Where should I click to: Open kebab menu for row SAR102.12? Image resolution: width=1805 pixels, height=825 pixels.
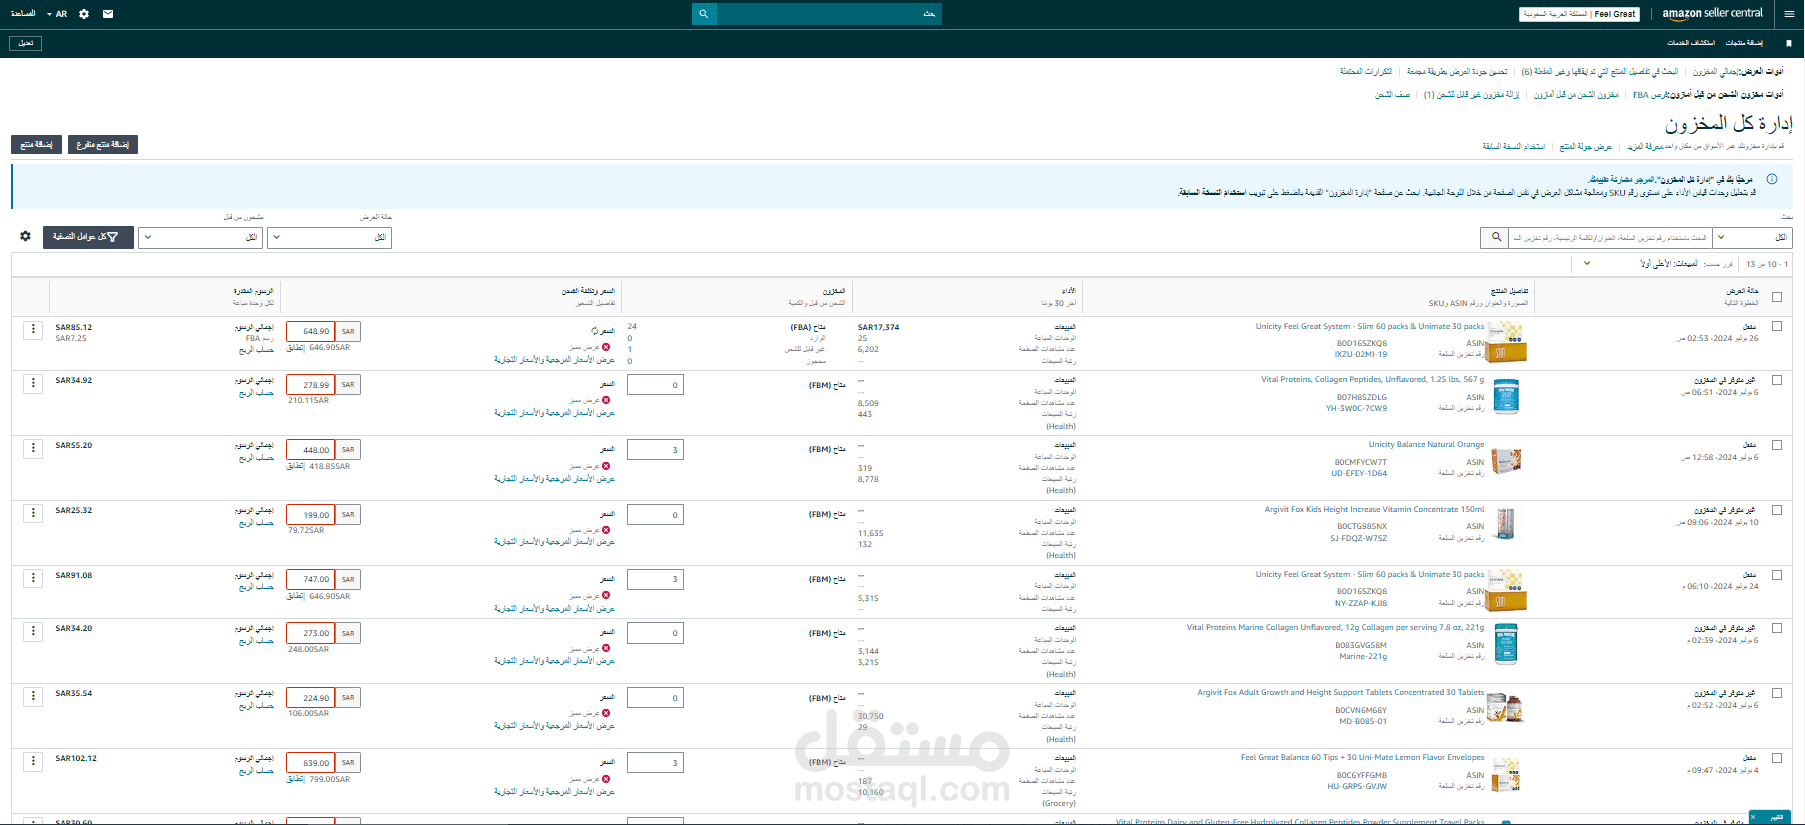[x=33, y=761]
